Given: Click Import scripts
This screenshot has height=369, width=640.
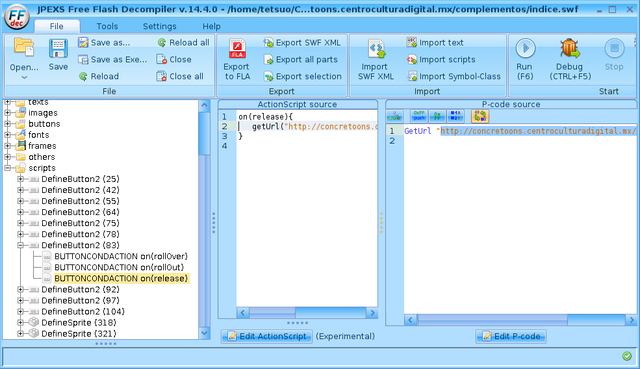Looking at the screenshot, I should 441,60.
